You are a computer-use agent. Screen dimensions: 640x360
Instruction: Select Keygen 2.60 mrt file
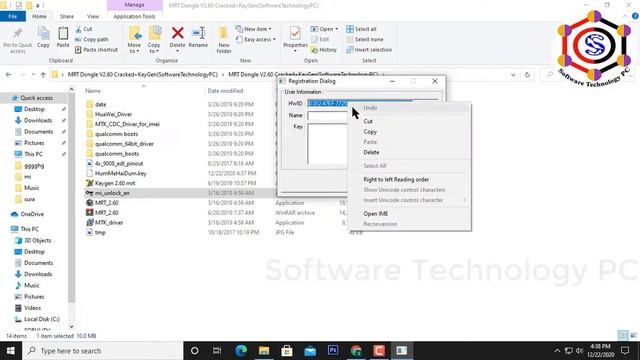click(115, 183)
